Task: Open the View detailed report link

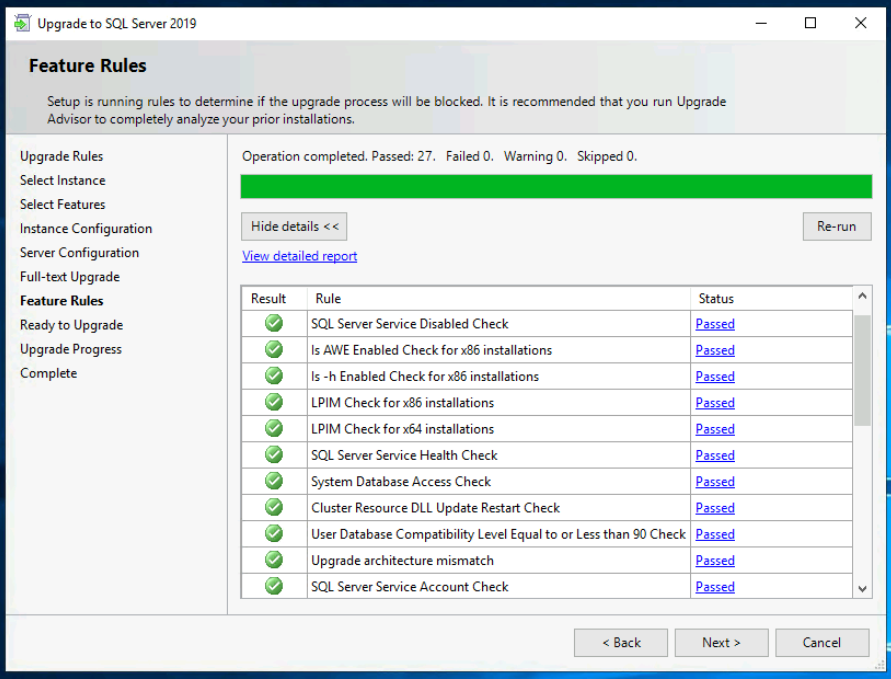Action: [x=299, y=256]
